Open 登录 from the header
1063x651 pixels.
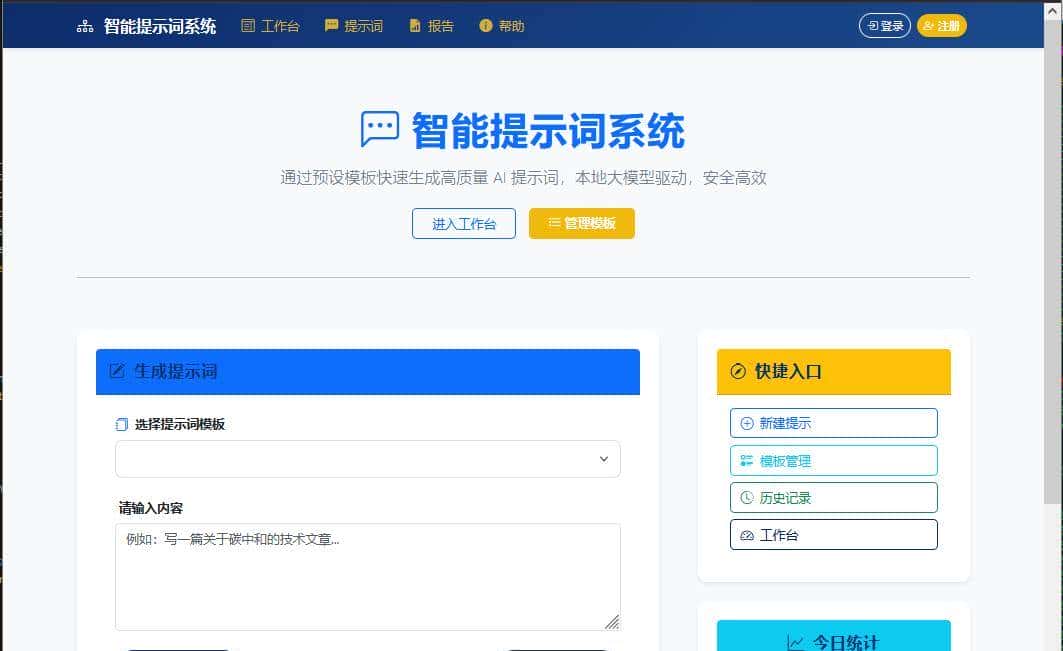(x=884, y=26)
